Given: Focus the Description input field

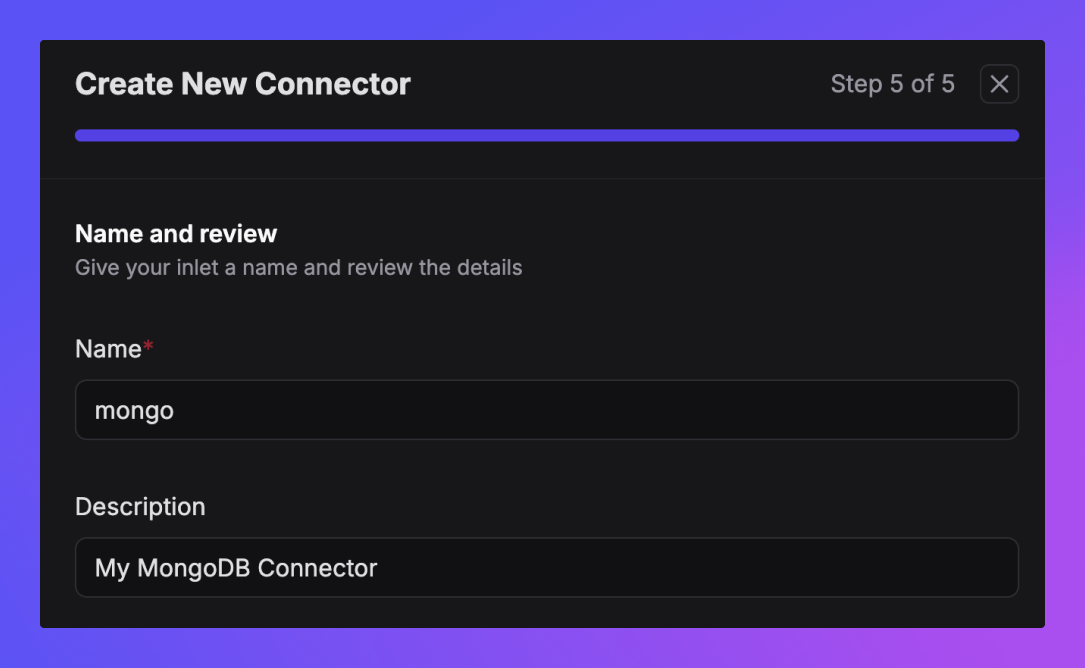Looking at the screenshot, I should 547,568.
